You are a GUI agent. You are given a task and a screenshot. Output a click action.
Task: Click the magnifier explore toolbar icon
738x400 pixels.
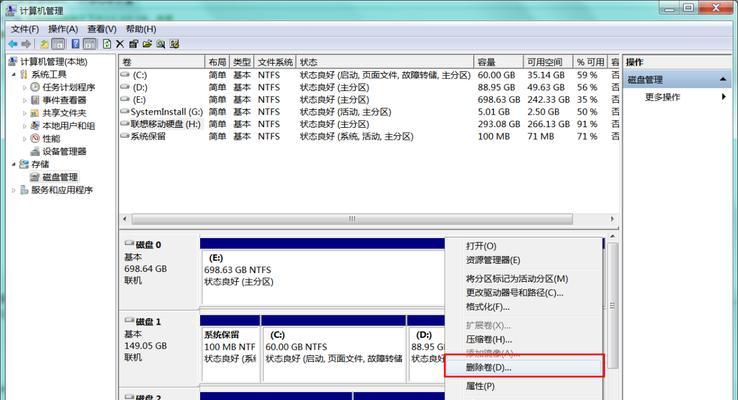point(161,44)
